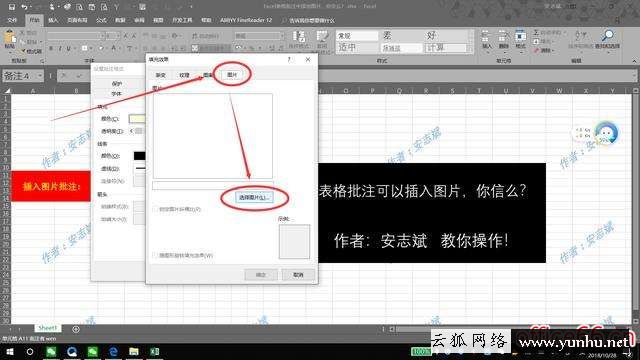Switch to the Gradient tab in Fill Effects
The height and width of the screenshot is (360, 640).
point(161,75)
